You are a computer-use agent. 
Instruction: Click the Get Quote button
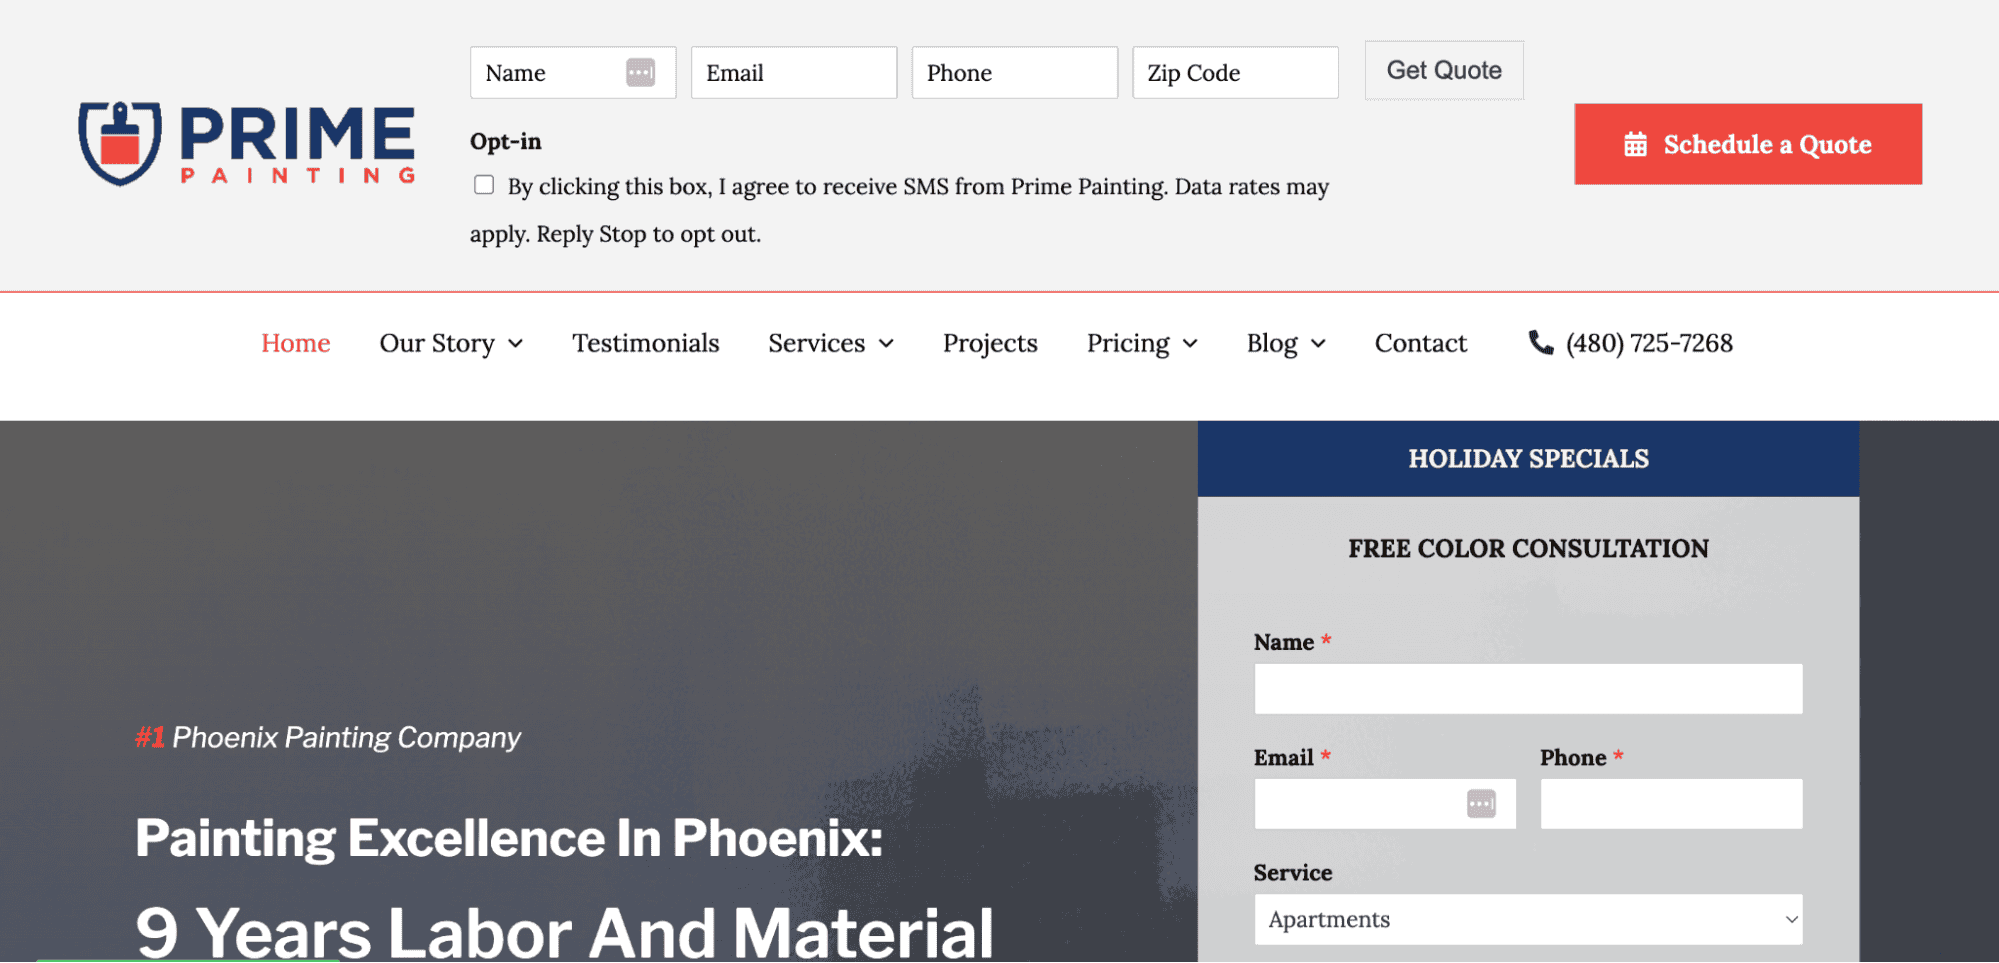tap(1443, 70)
